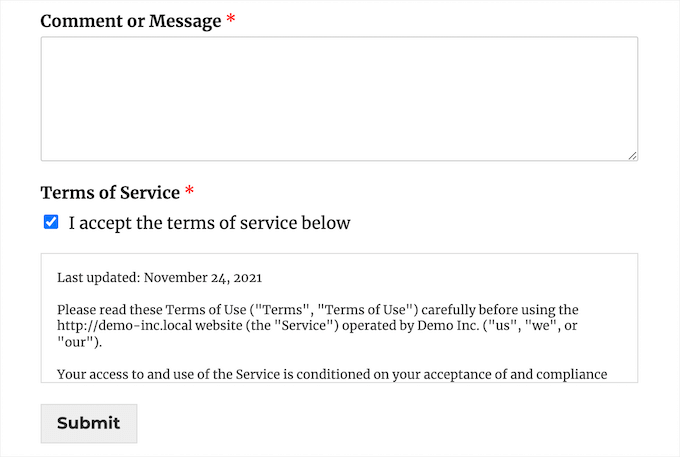The image size is (680, 457).
Task: Click the red asterisk beside Terms of Service
Action: (189, 190)
